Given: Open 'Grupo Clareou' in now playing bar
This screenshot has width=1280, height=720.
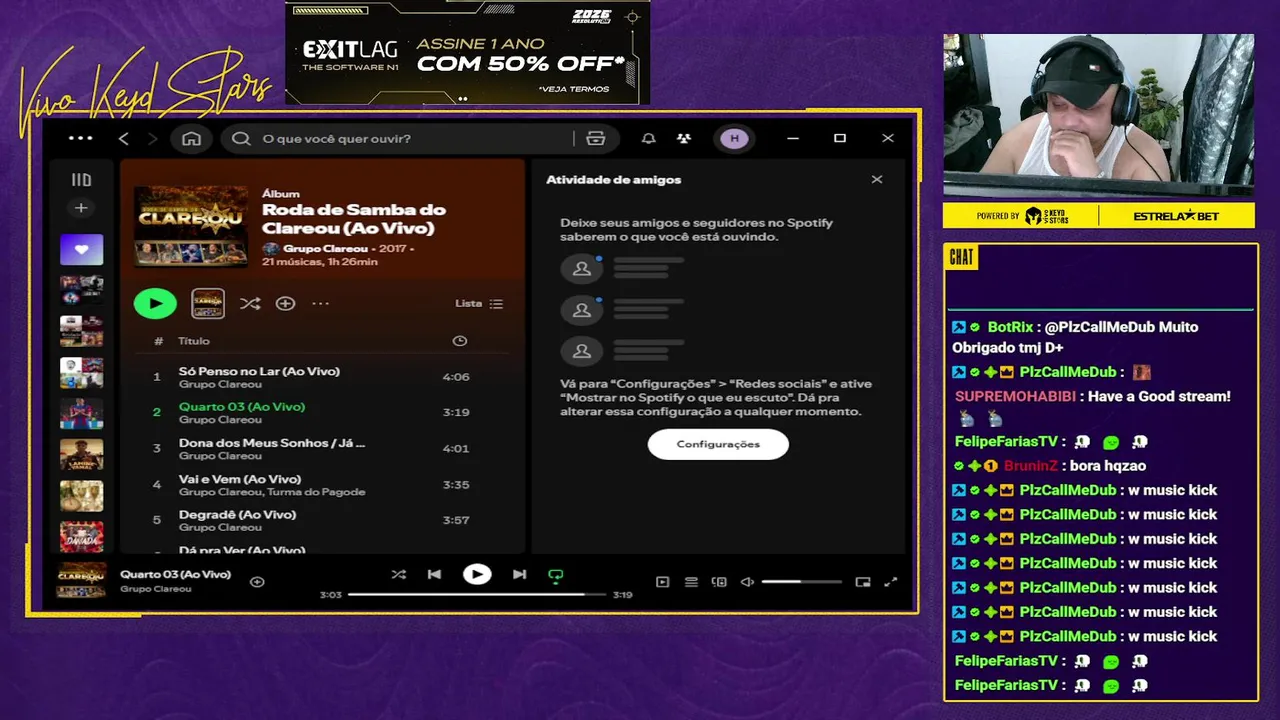Looking at the screenshot, I should [156, 589].
